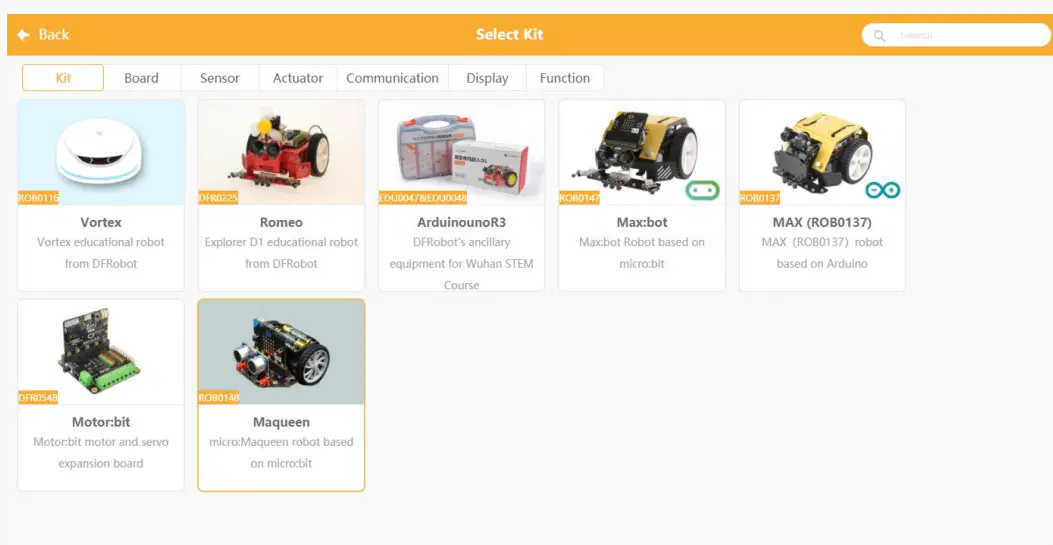Image resolution: width=1053 pixels, height=545 pixels.
Task: Select the MAX (ROB0137) robot thumbnail
Action: [822, 152]
